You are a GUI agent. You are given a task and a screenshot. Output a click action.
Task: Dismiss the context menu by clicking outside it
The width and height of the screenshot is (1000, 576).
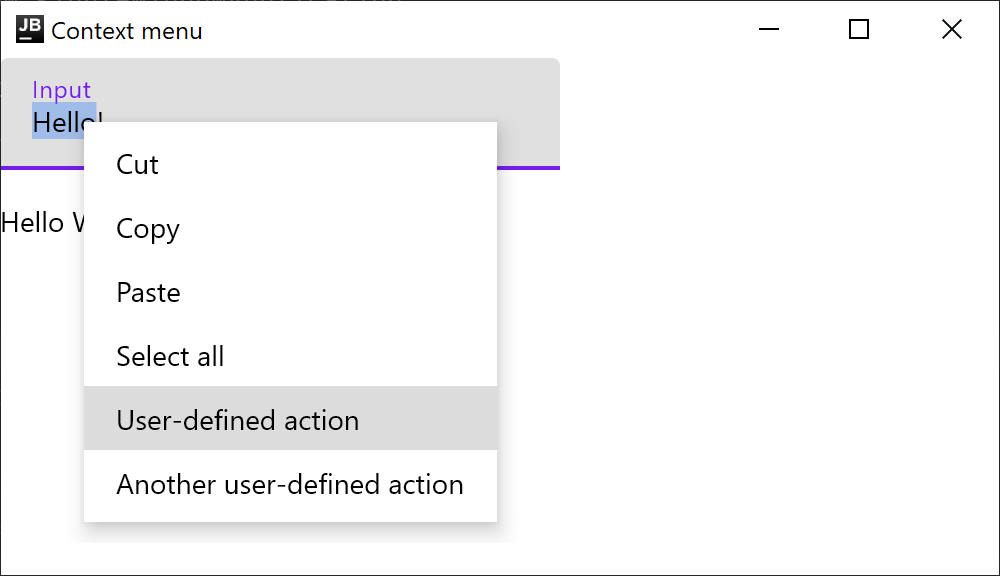click(x=750, y=400)
